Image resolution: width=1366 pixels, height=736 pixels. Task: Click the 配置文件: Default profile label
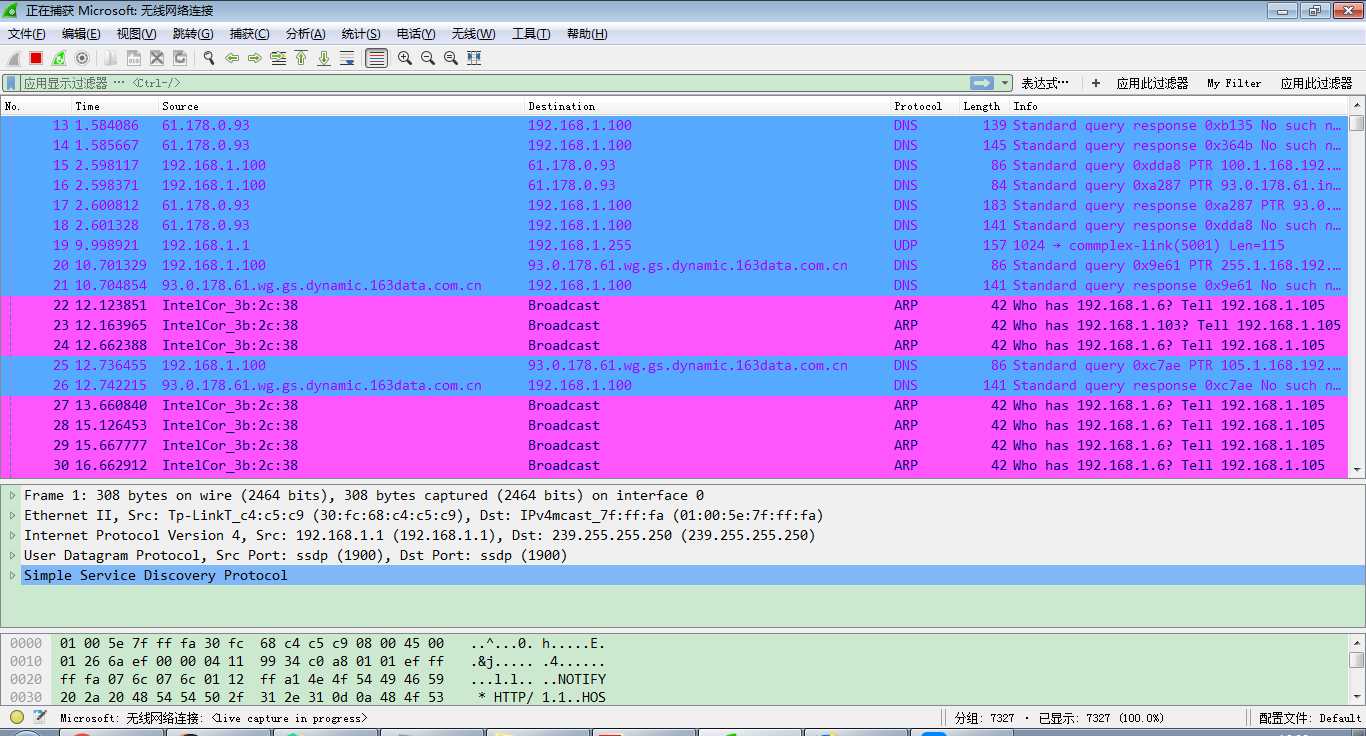(1310, 718)
